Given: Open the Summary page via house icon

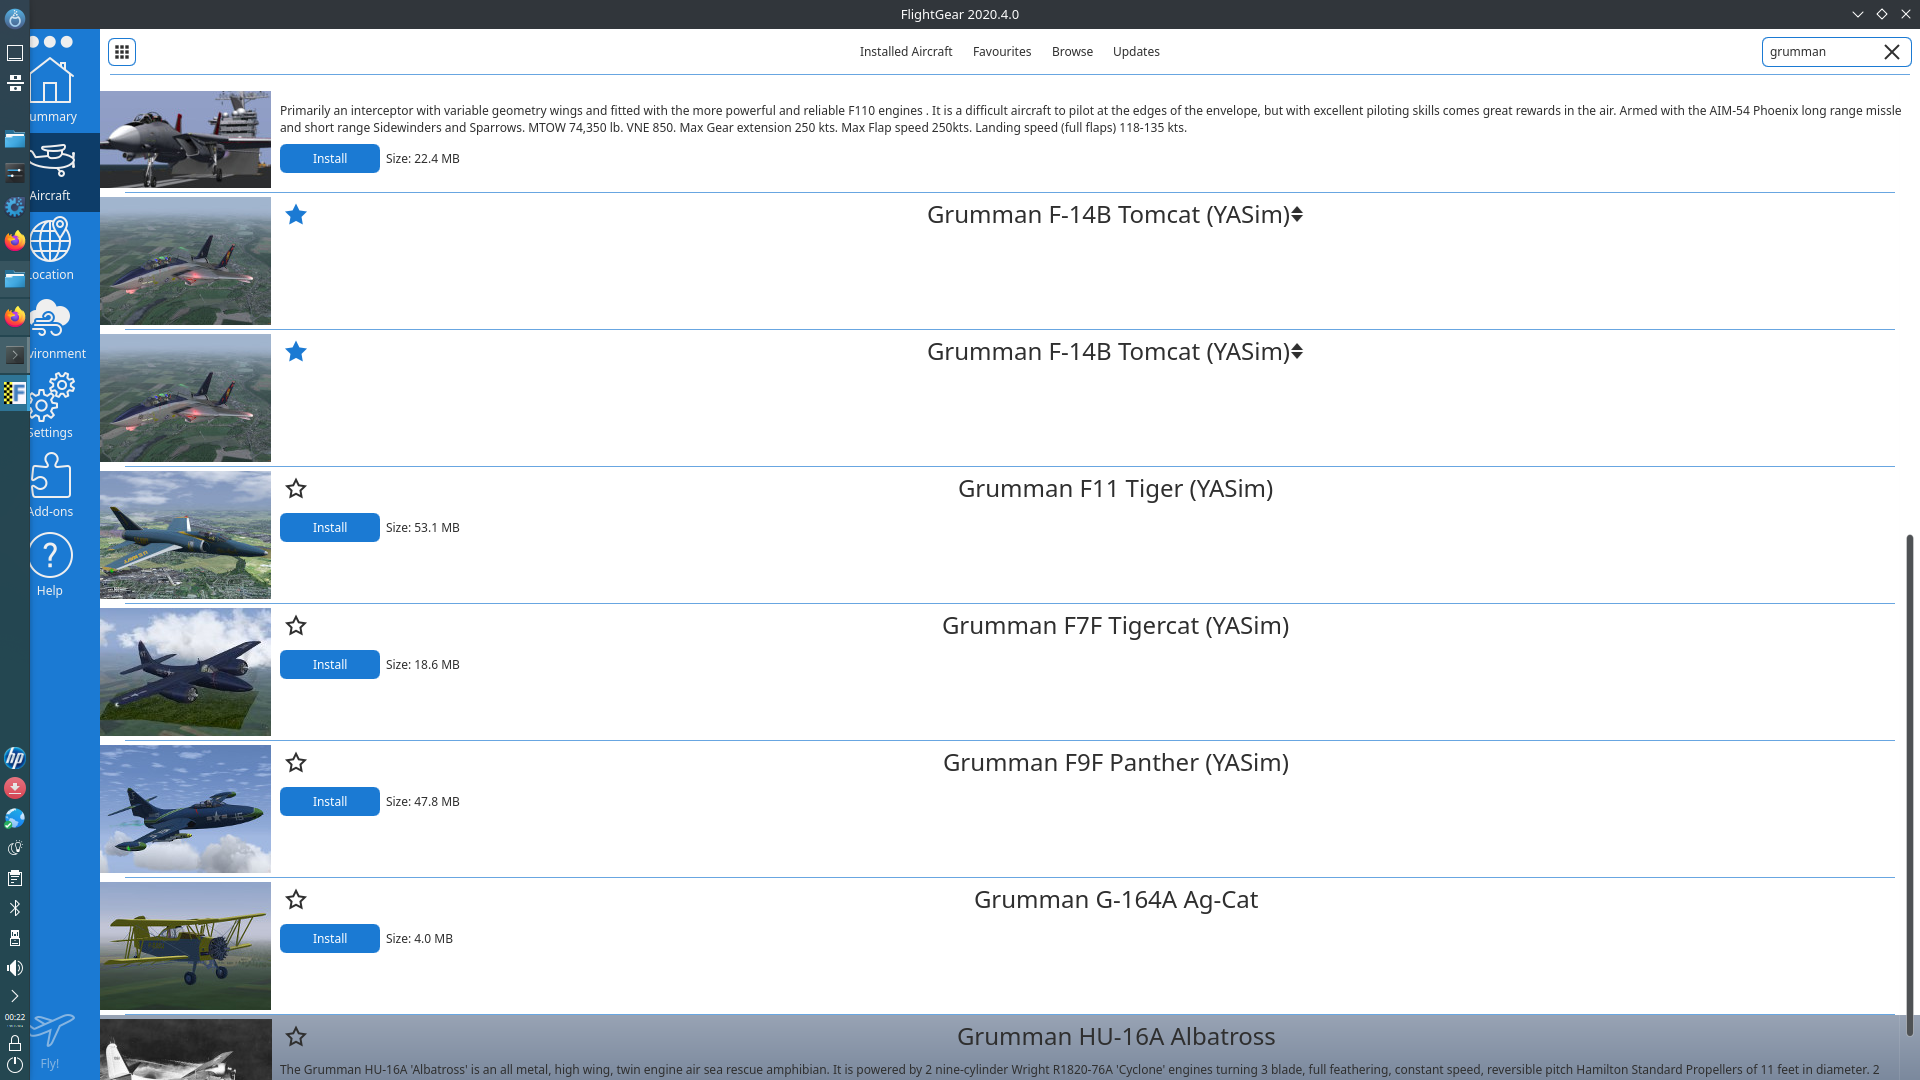Looking at the screenshot, I should tap(51, 82).
